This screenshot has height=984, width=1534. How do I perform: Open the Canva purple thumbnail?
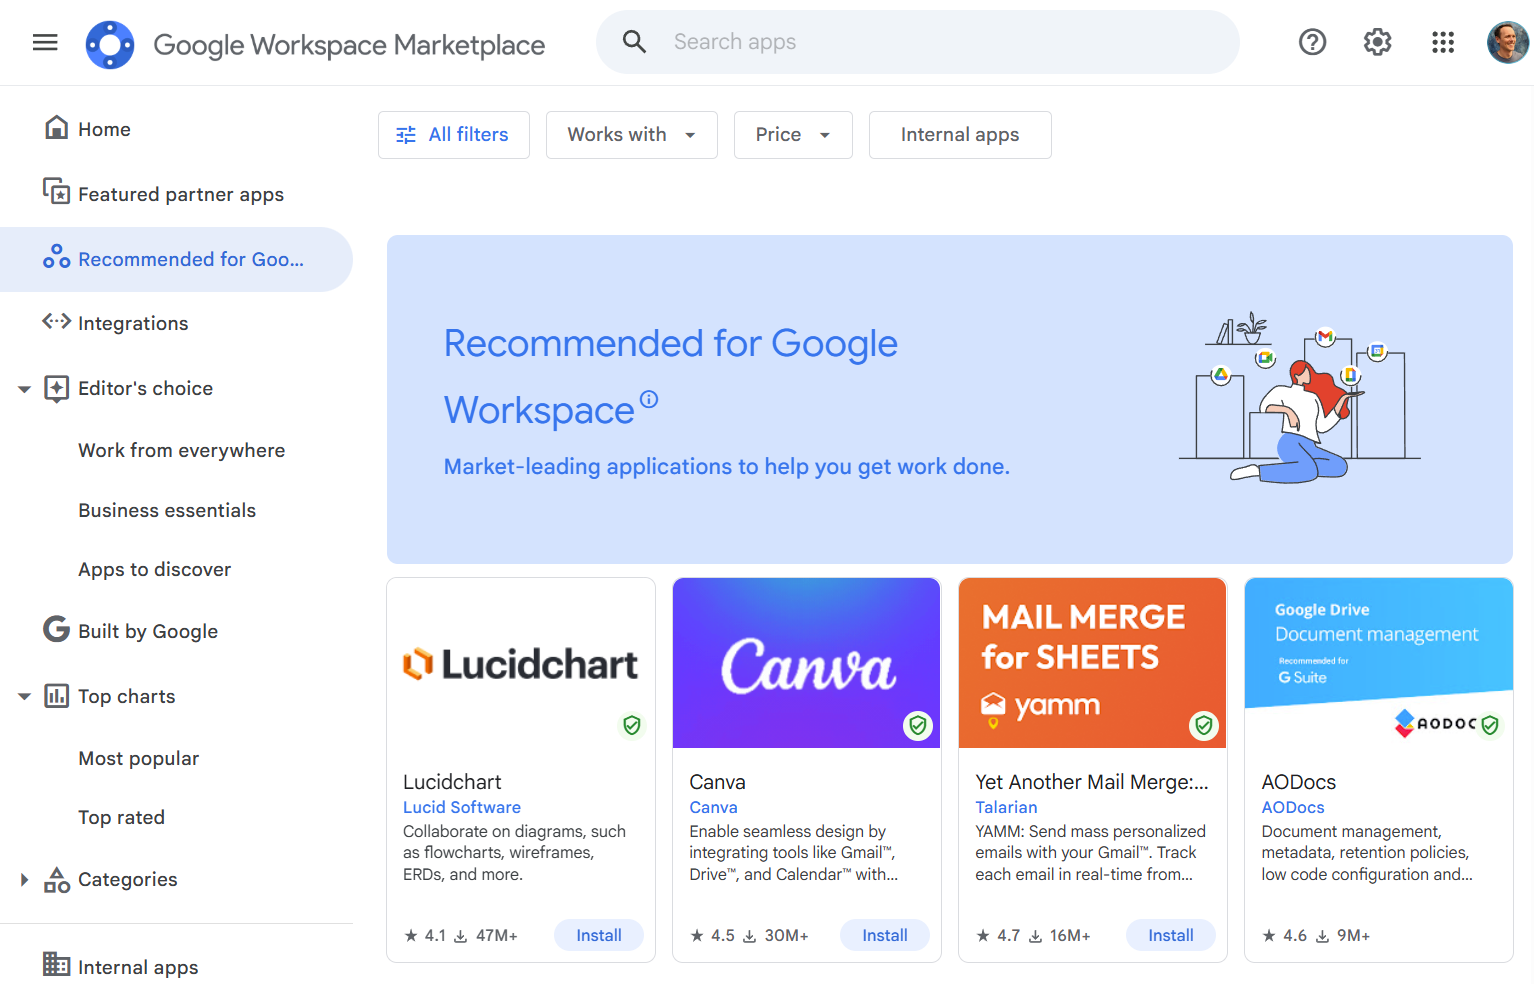(x=807, y=663)
